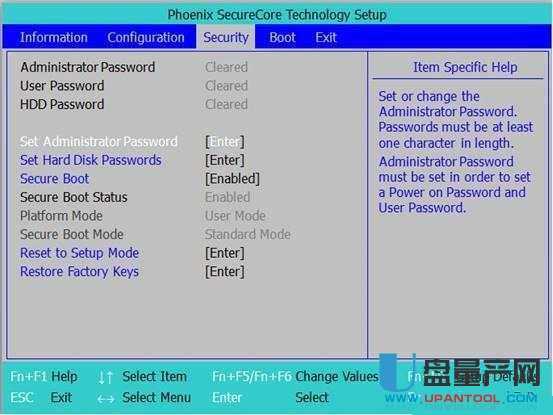Click the up-down arrows Select Item icon
Screen dimensions: 553x415
pyautogui.click(x=105, y=377)
